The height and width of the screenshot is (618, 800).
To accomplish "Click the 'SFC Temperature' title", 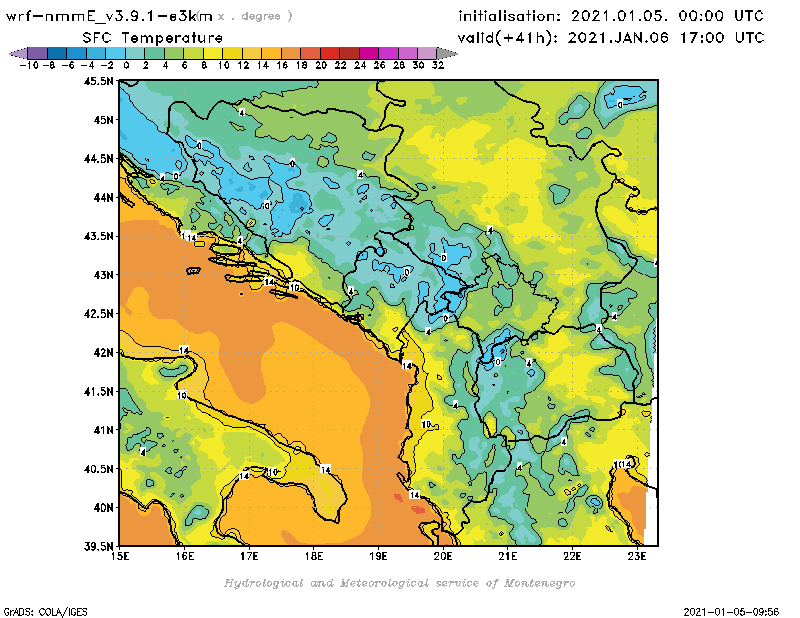I will click(x=153, y=38).
